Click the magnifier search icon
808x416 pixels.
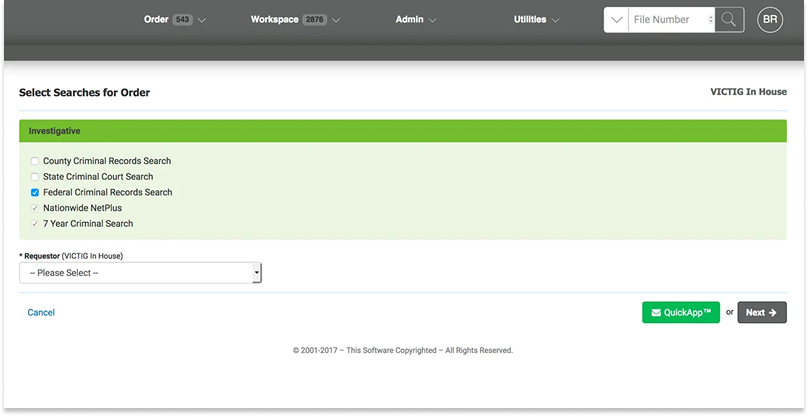click(x=729, y=20)
